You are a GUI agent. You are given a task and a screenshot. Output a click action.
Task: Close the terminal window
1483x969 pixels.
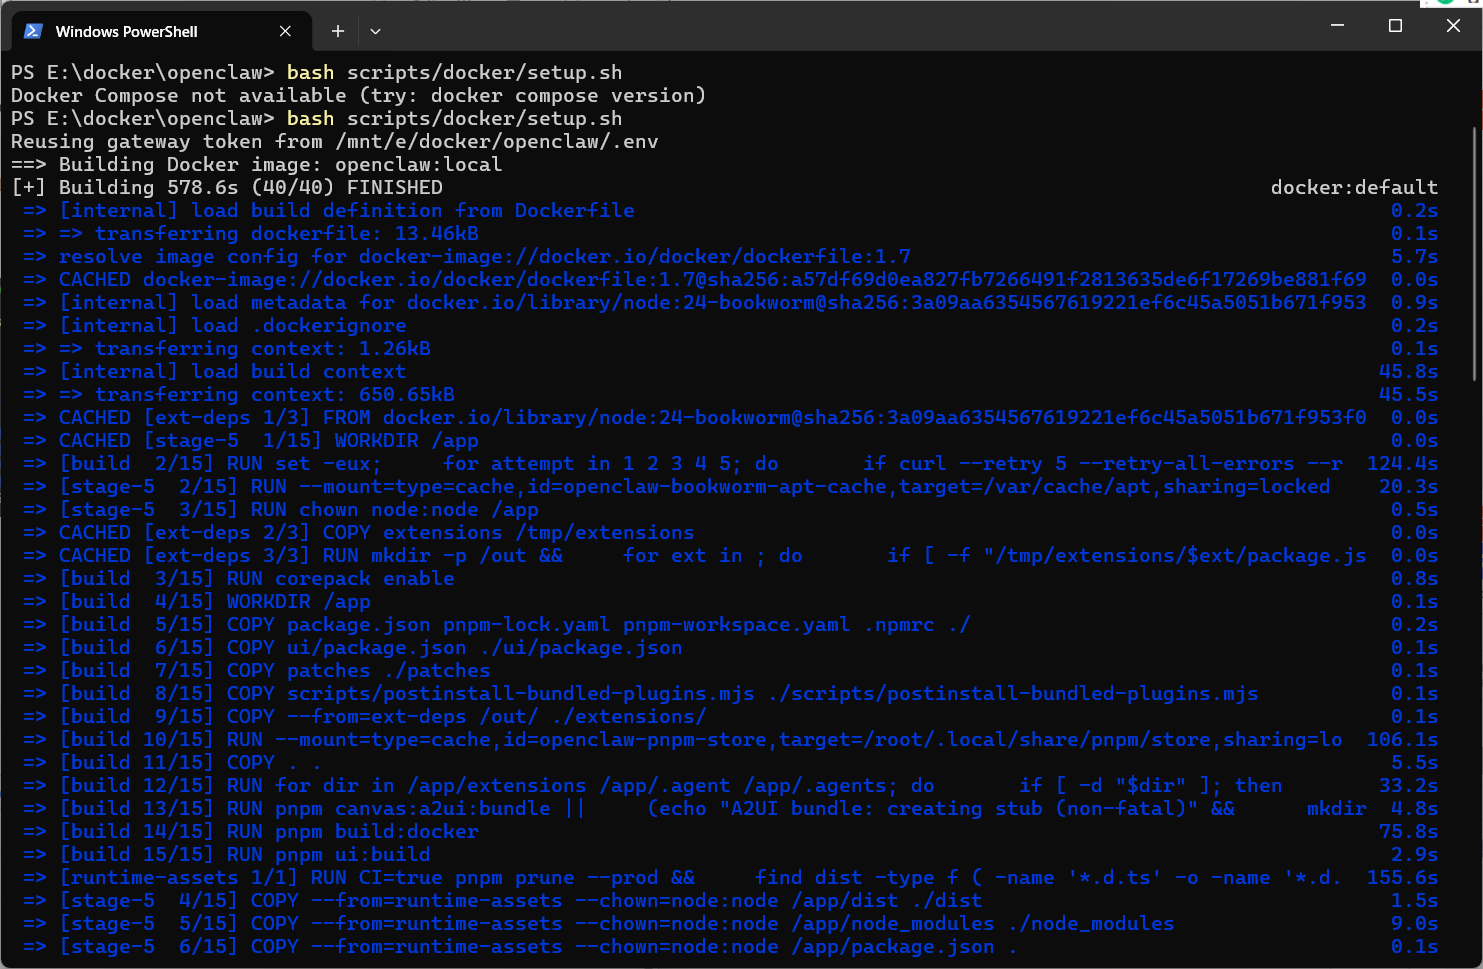(x=1453, y=25)
